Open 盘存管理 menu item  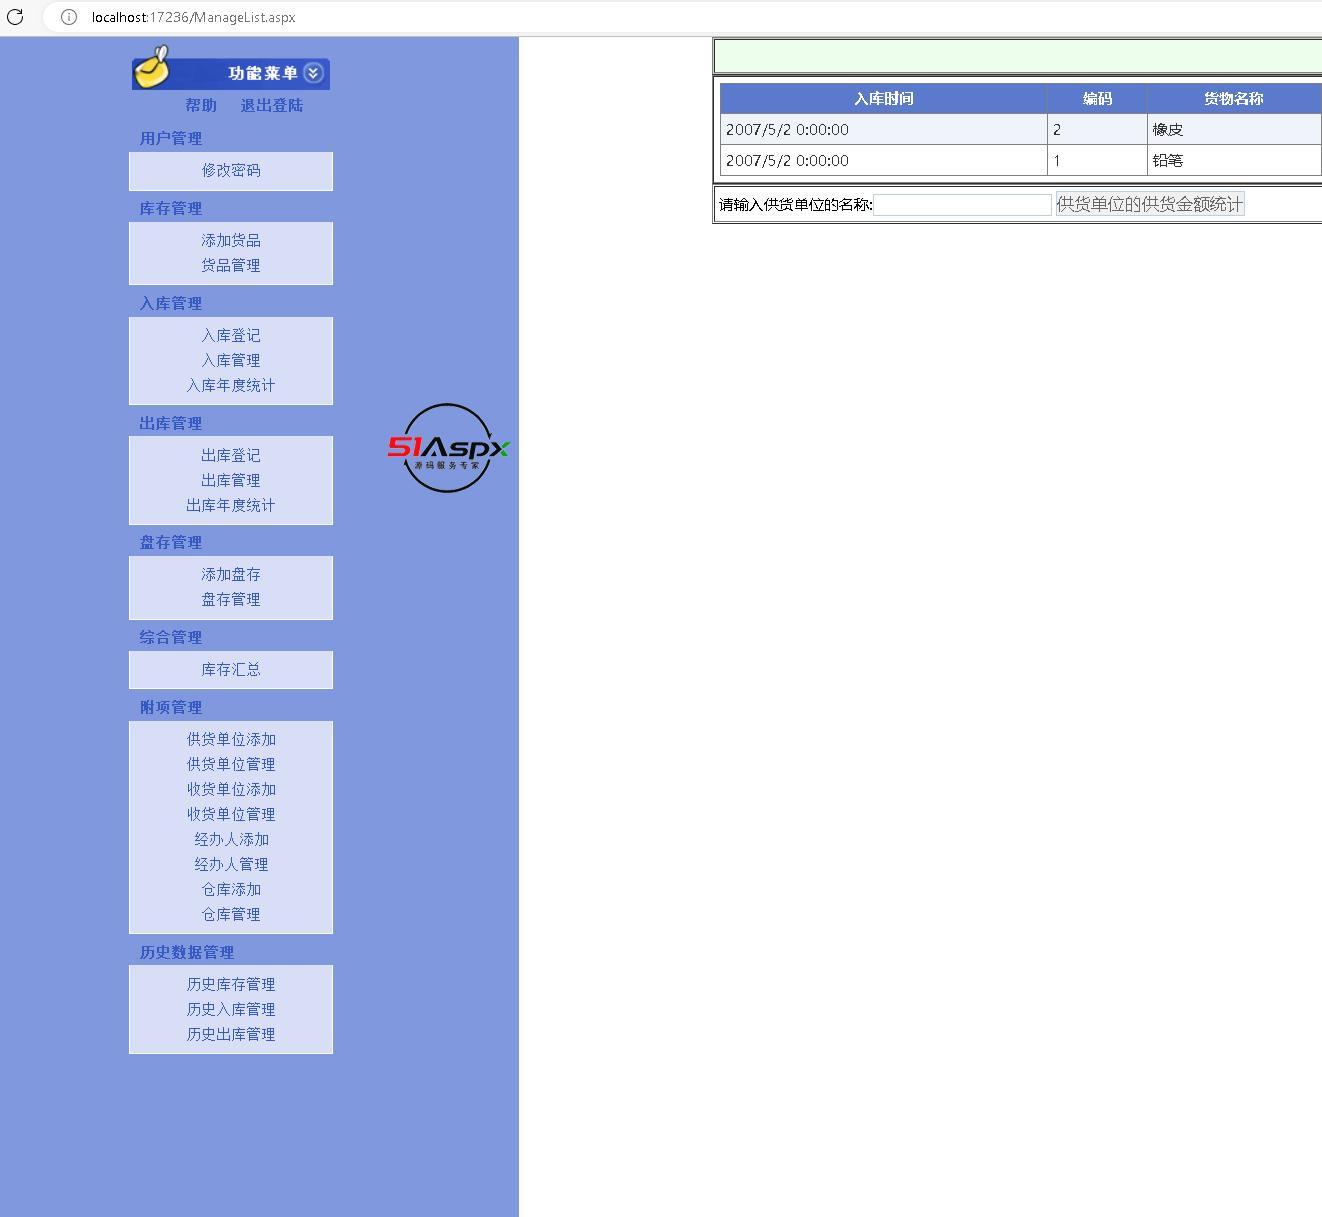[x=231, y=599]
